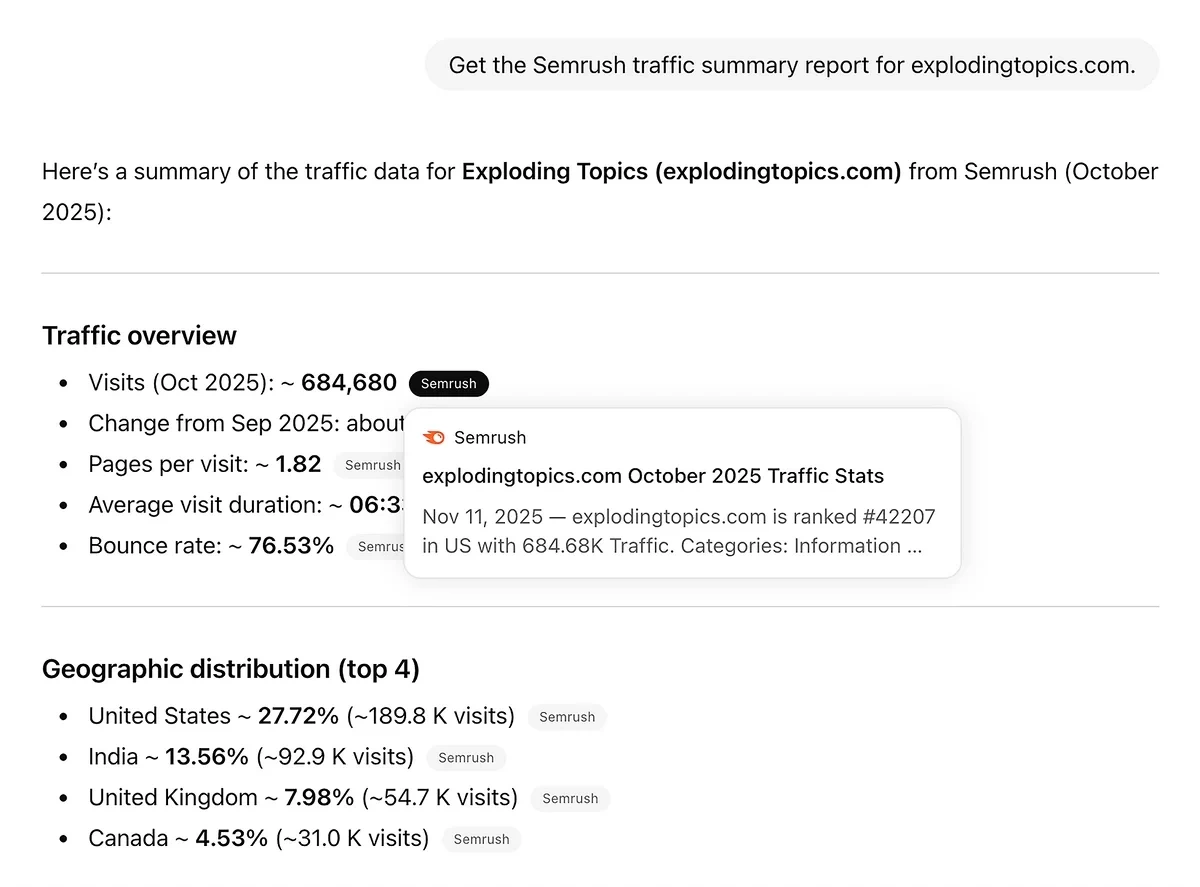Click the 76.53% bounce rate value

[x=295, y=545]
